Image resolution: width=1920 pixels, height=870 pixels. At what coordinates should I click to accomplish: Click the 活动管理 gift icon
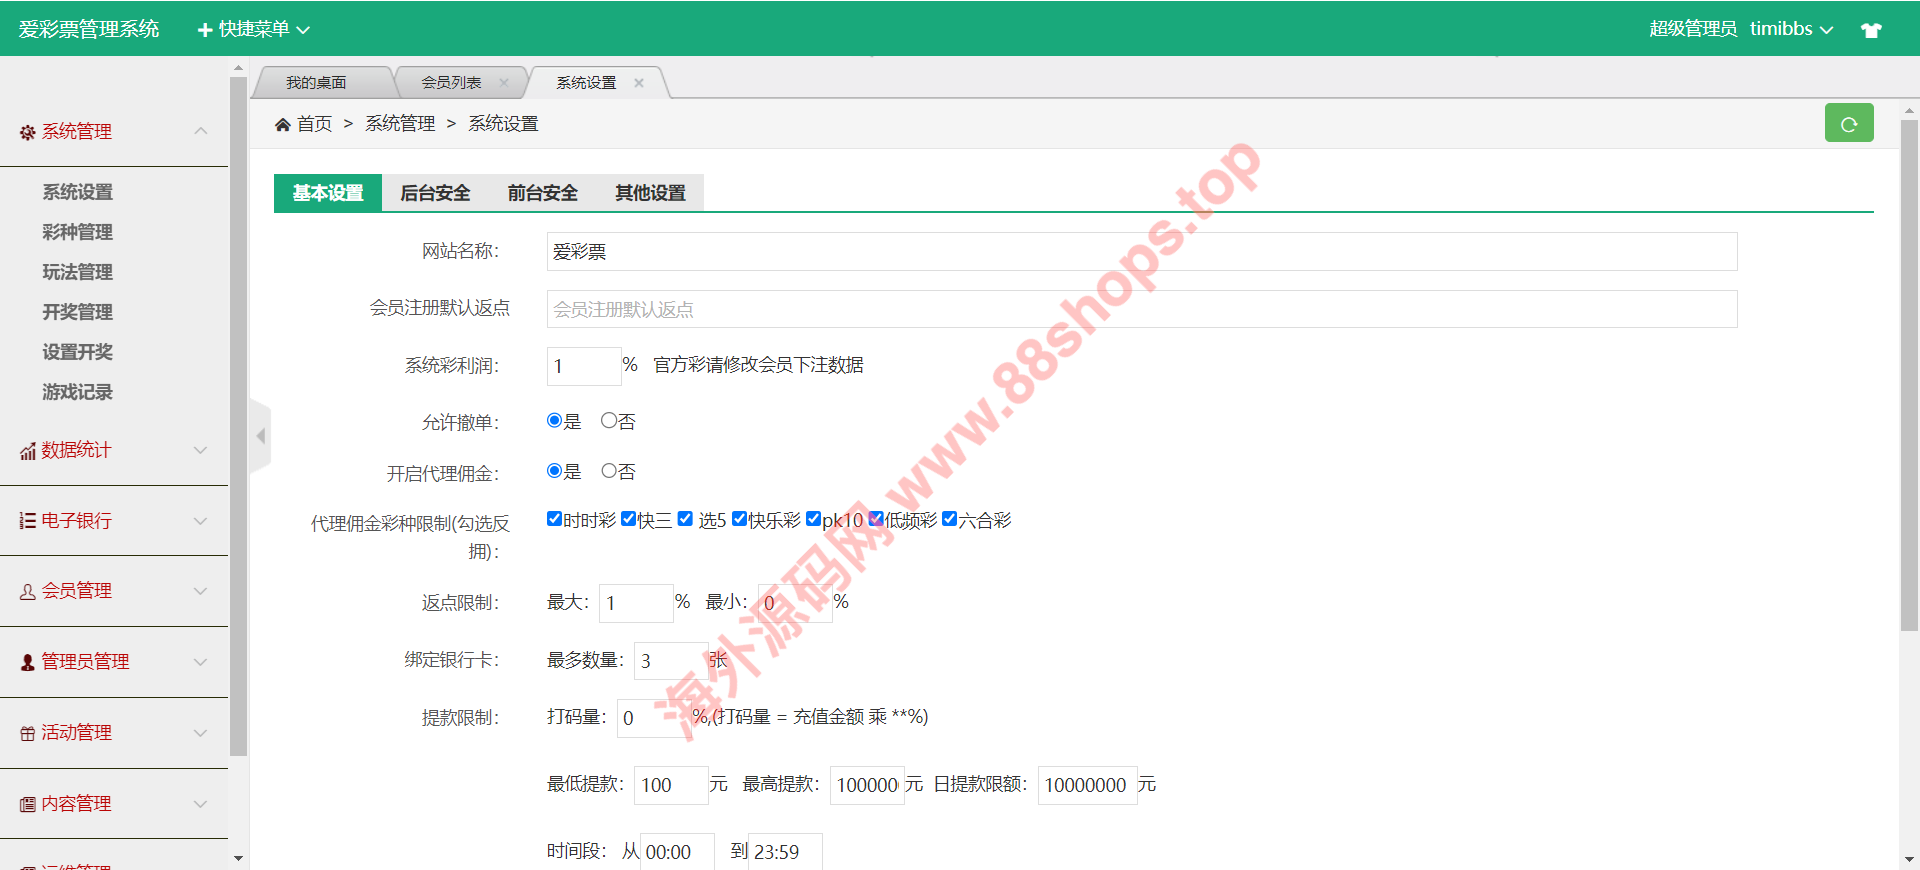coord(28,734)
